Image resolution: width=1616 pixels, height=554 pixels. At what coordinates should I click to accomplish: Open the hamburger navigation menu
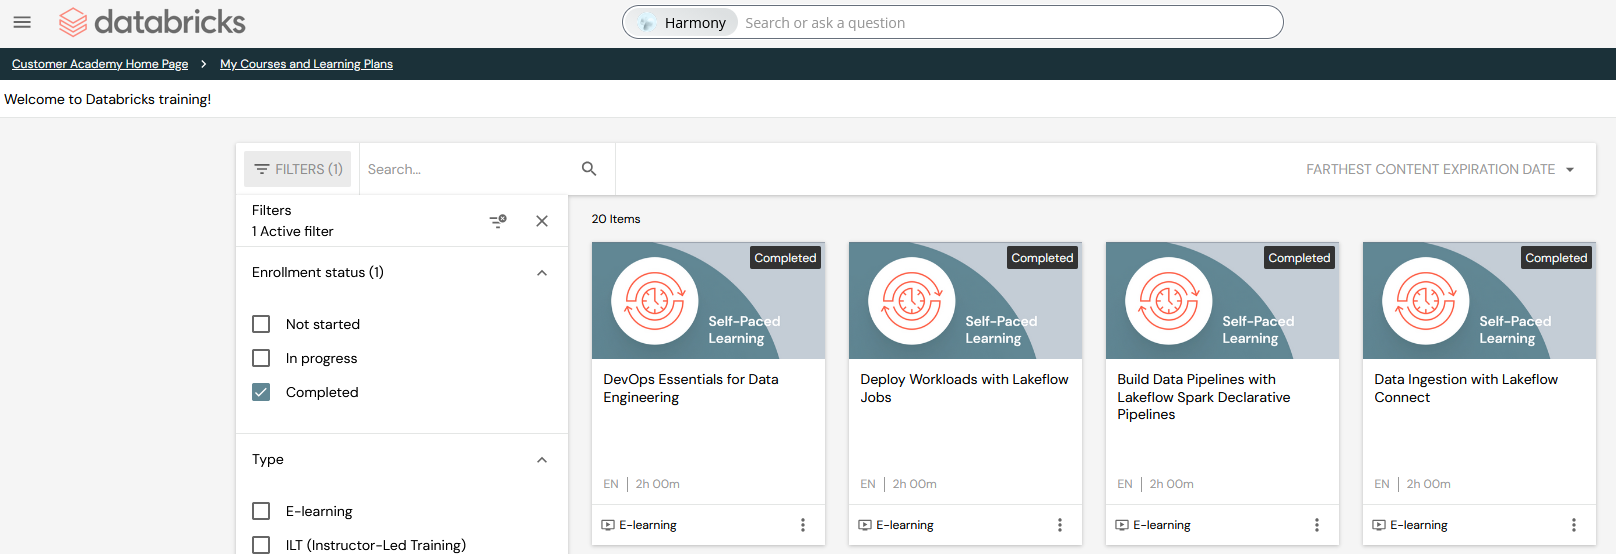(x=22, y=22)
